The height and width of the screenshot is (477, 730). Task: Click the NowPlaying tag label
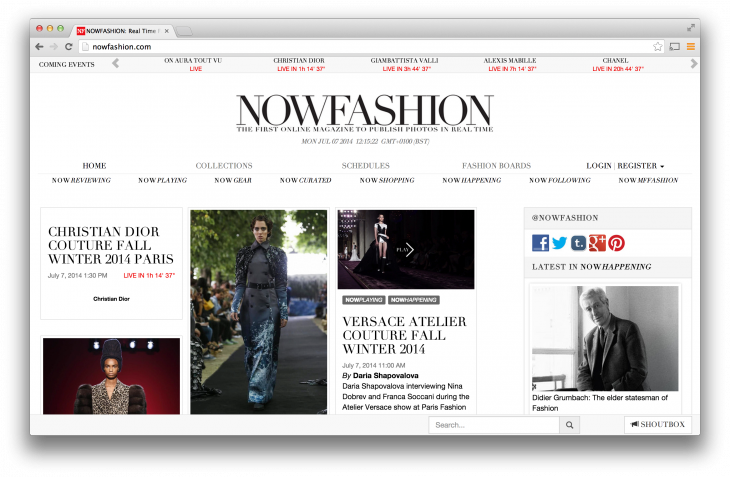[x=363, y=300]
